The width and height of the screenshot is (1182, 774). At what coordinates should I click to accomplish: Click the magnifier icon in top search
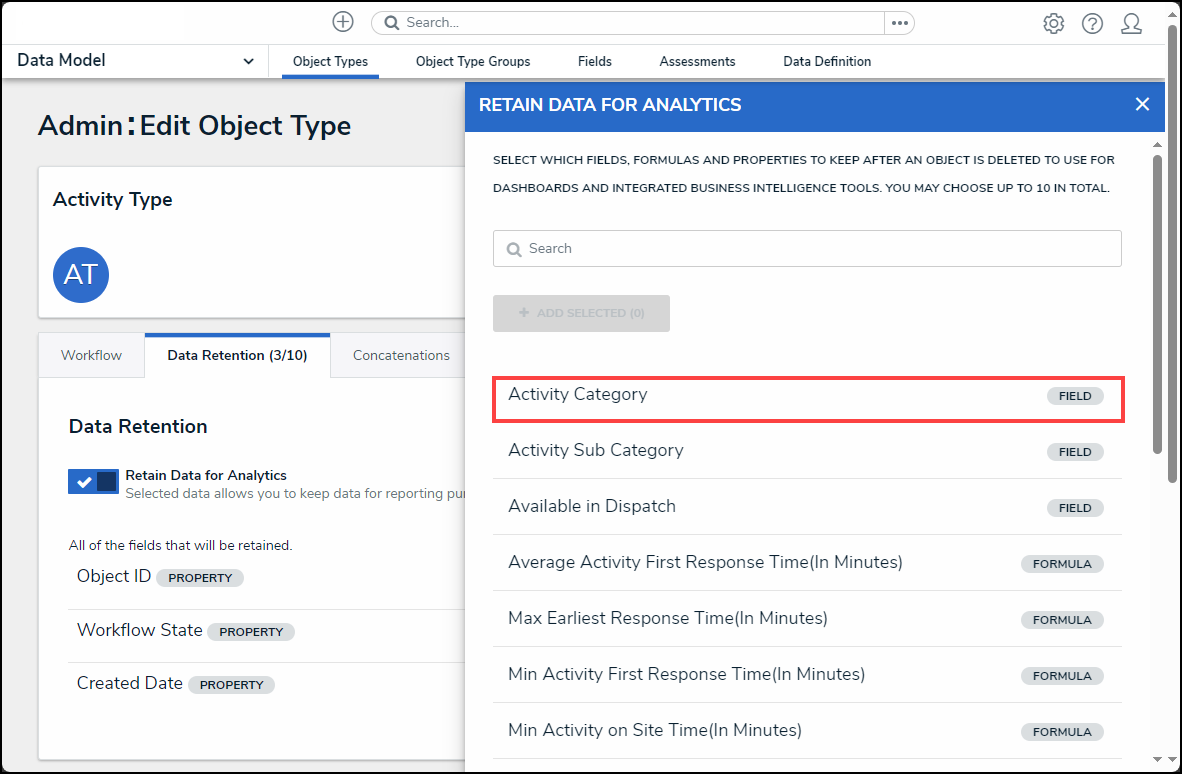392,23
